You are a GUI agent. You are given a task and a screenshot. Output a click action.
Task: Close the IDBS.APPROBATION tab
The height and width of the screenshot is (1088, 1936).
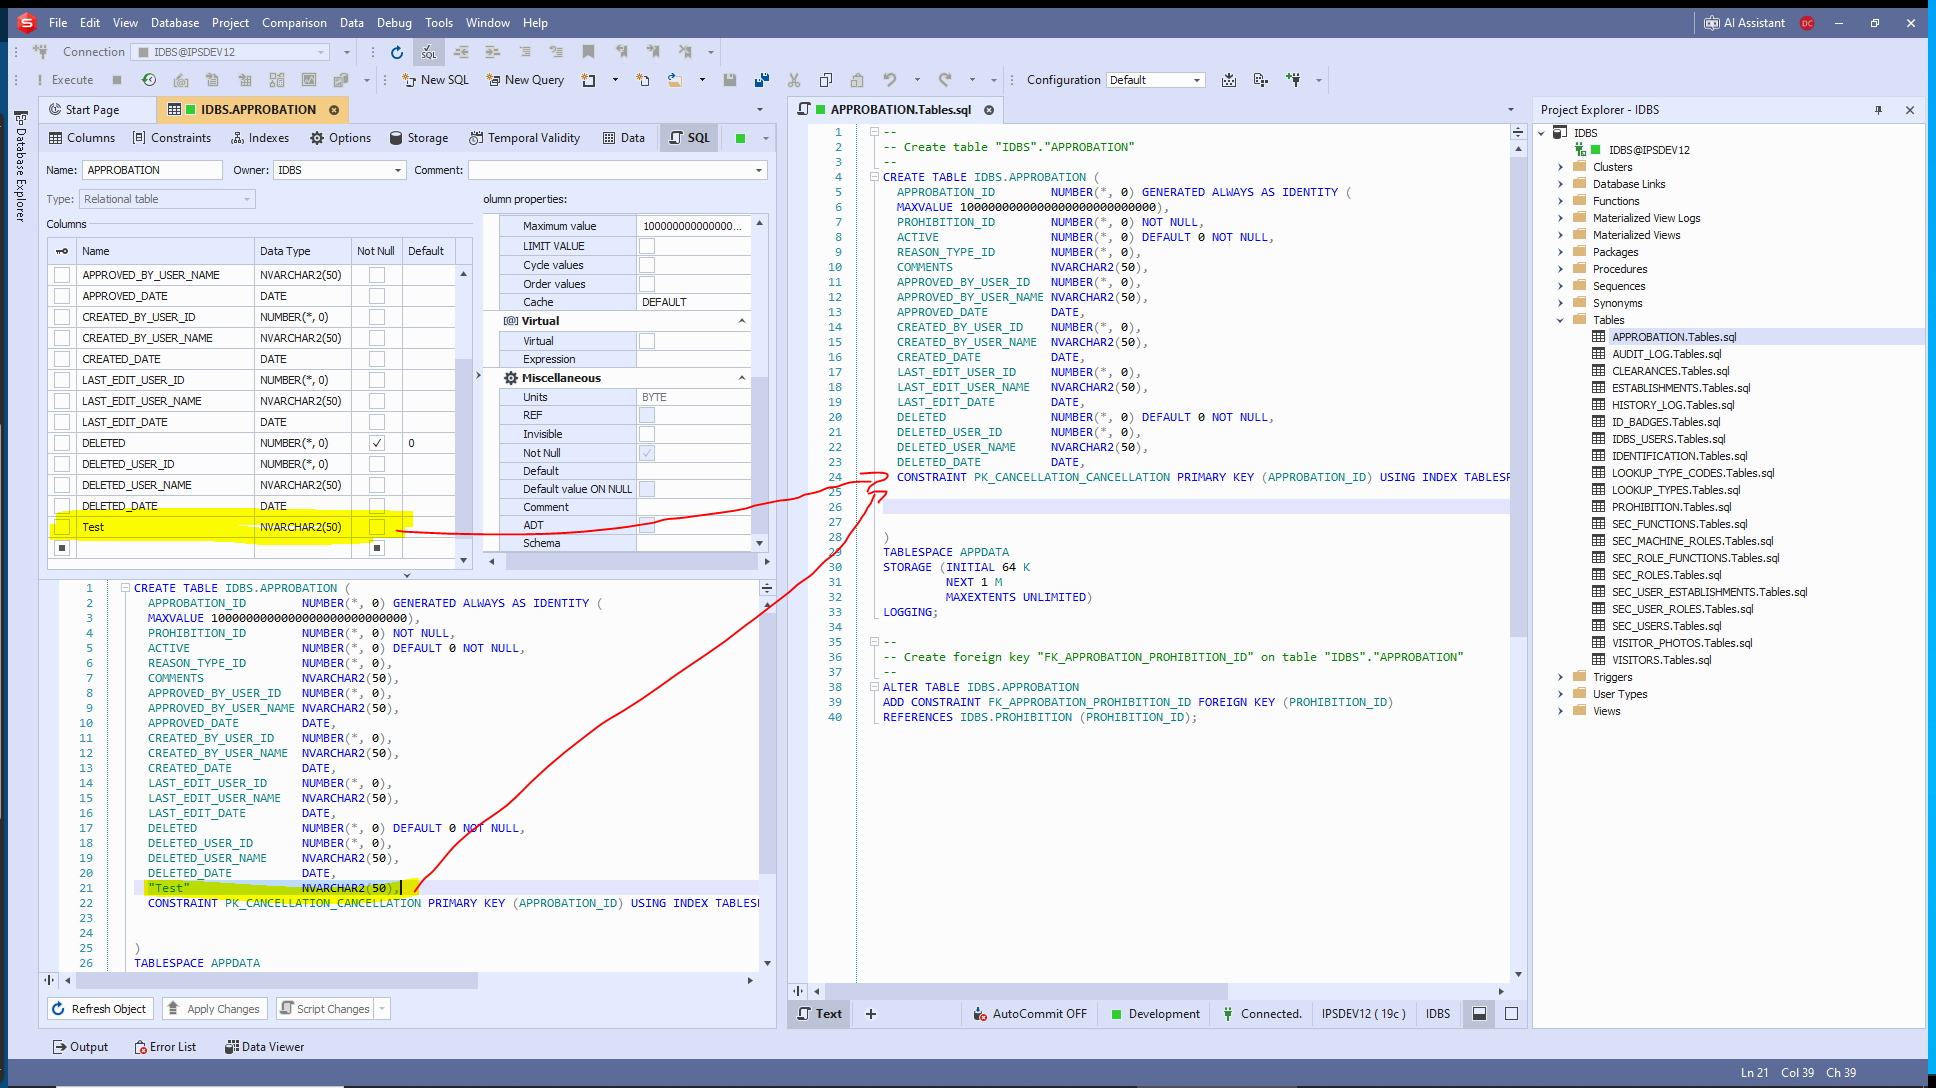334,110
